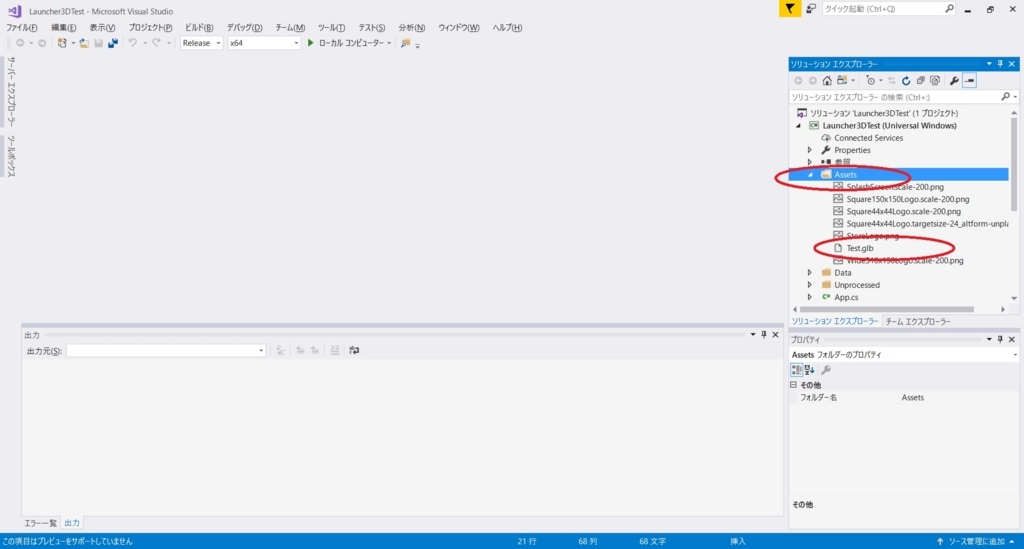
Task: Open the ファイル(F) menu
Action: click(x=22, y=27)
